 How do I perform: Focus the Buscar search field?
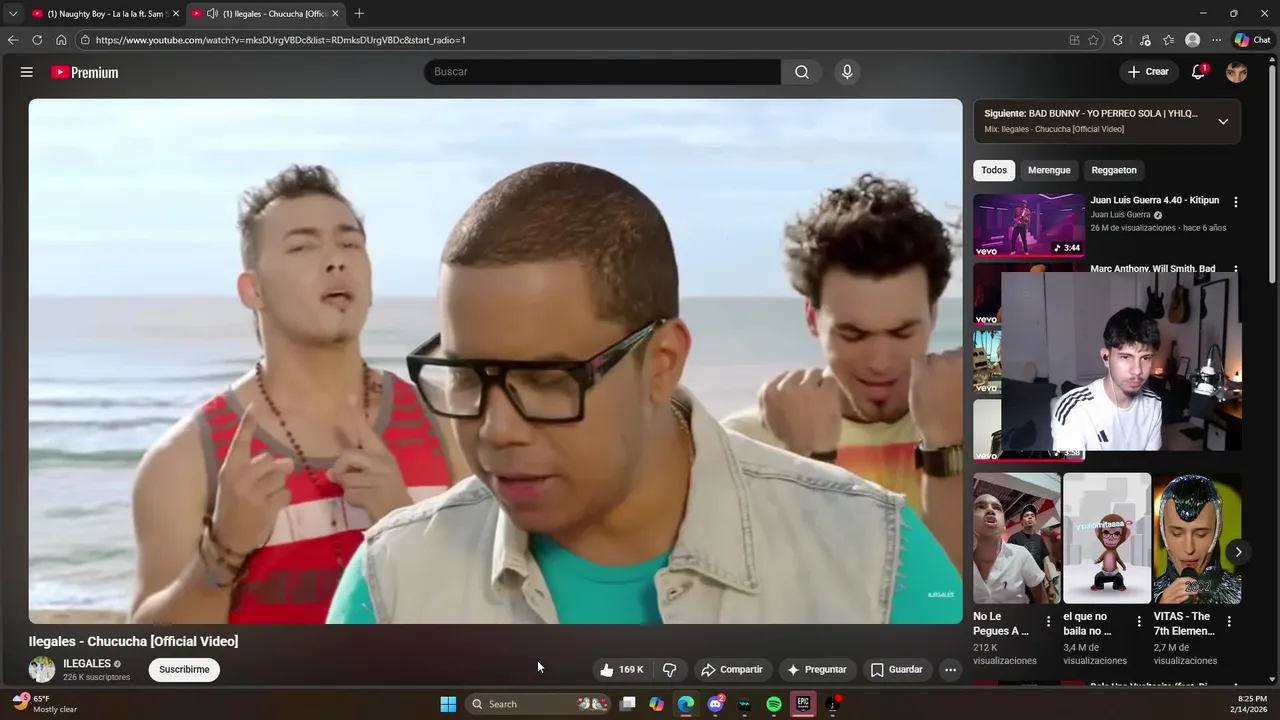point(602,72)
